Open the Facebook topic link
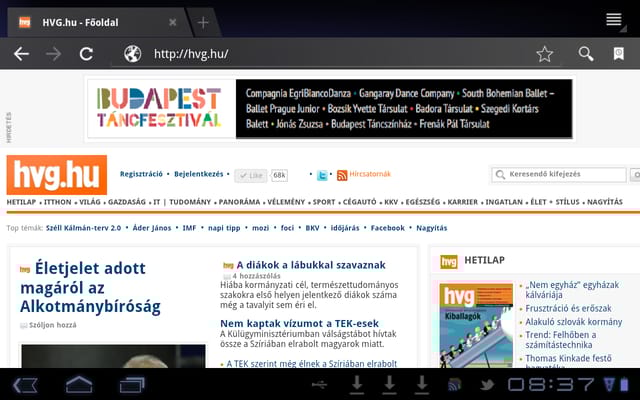640x400 pixels. tap(387, 228)
